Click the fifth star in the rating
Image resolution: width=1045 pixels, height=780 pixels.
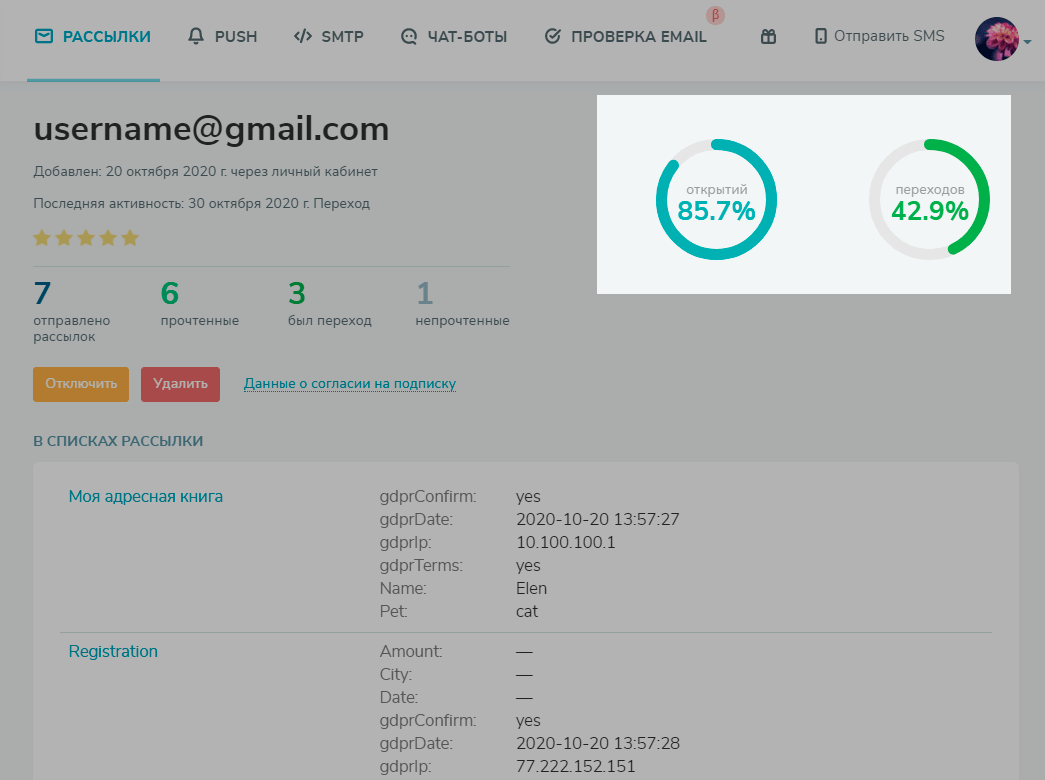pos(130,238)
